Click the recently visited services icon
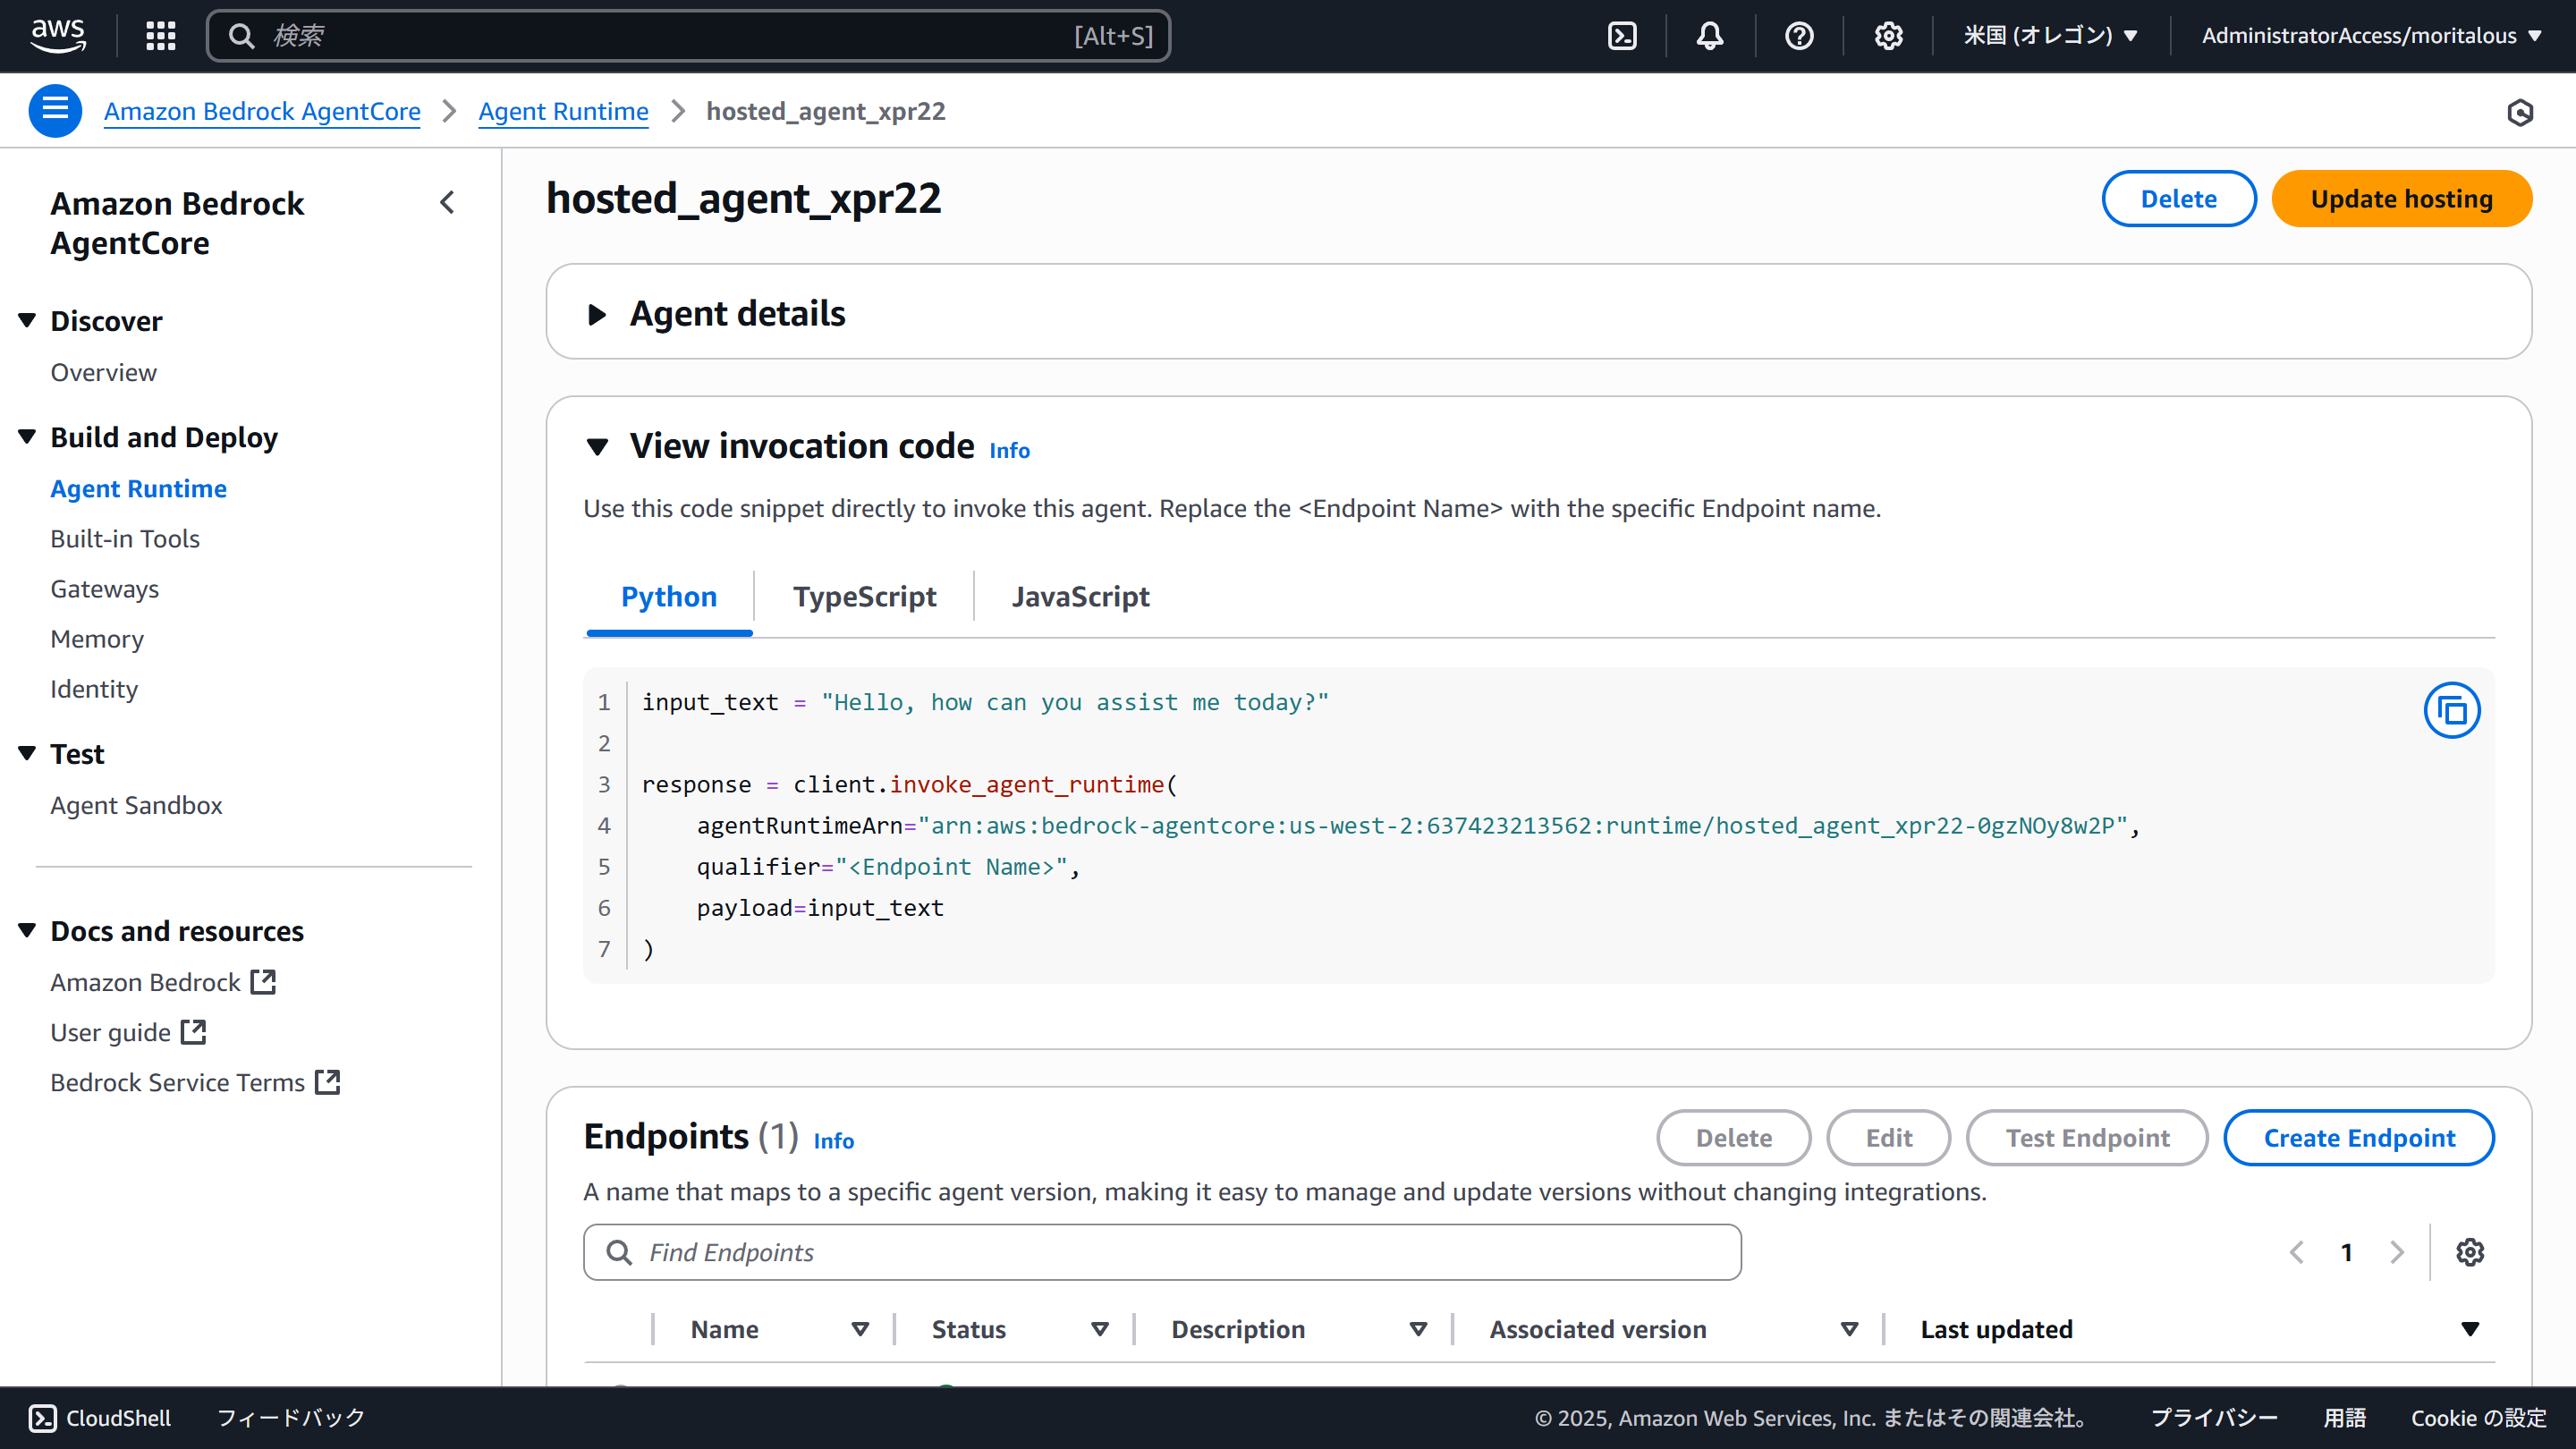 click(x=2521, y=111)
